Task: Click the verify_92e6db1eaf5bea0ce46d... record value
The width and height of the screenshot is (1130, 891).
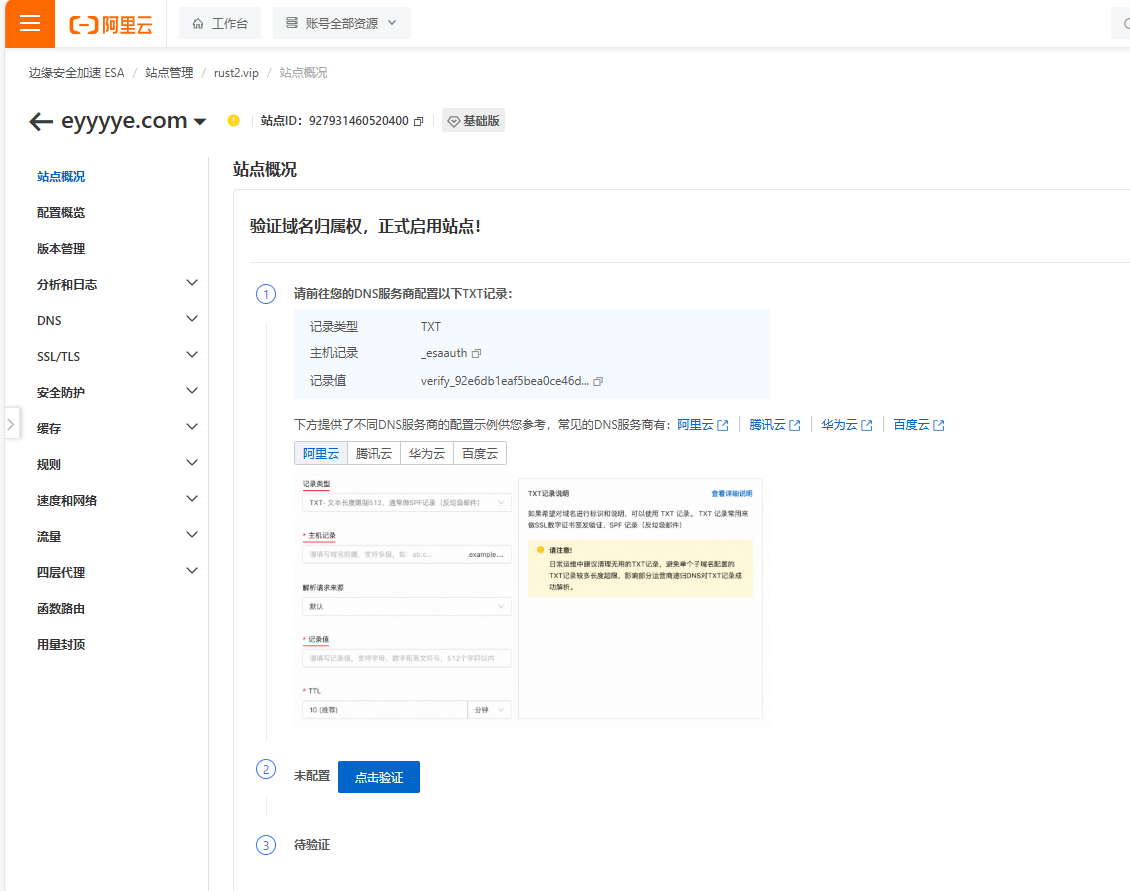Action: (504, 381)
